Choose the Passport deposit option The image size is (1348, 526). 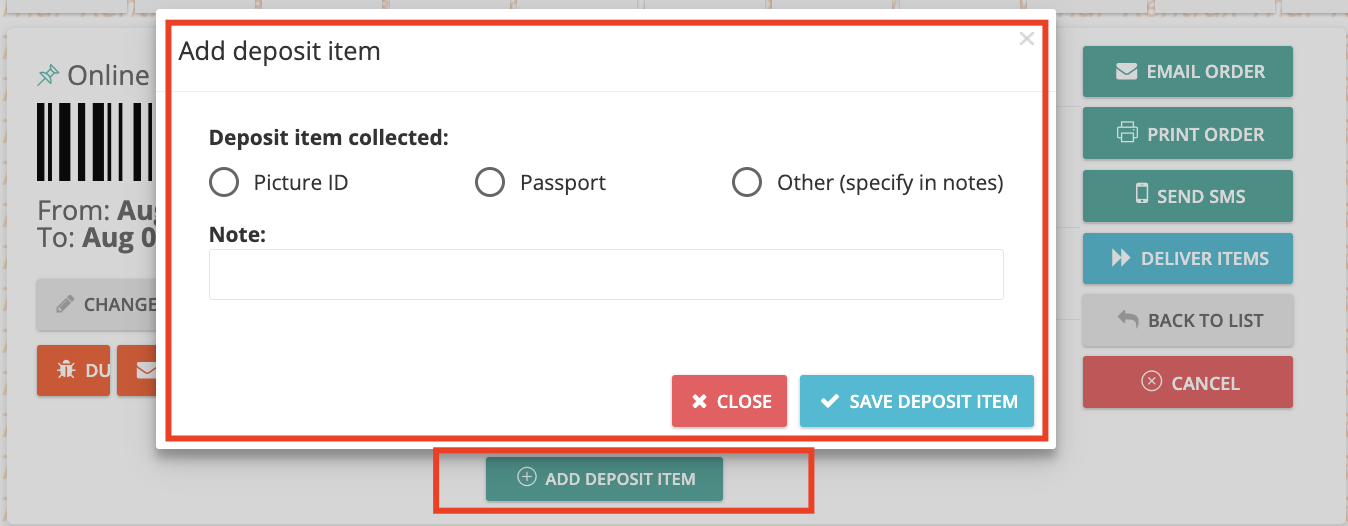pos(489,183)
